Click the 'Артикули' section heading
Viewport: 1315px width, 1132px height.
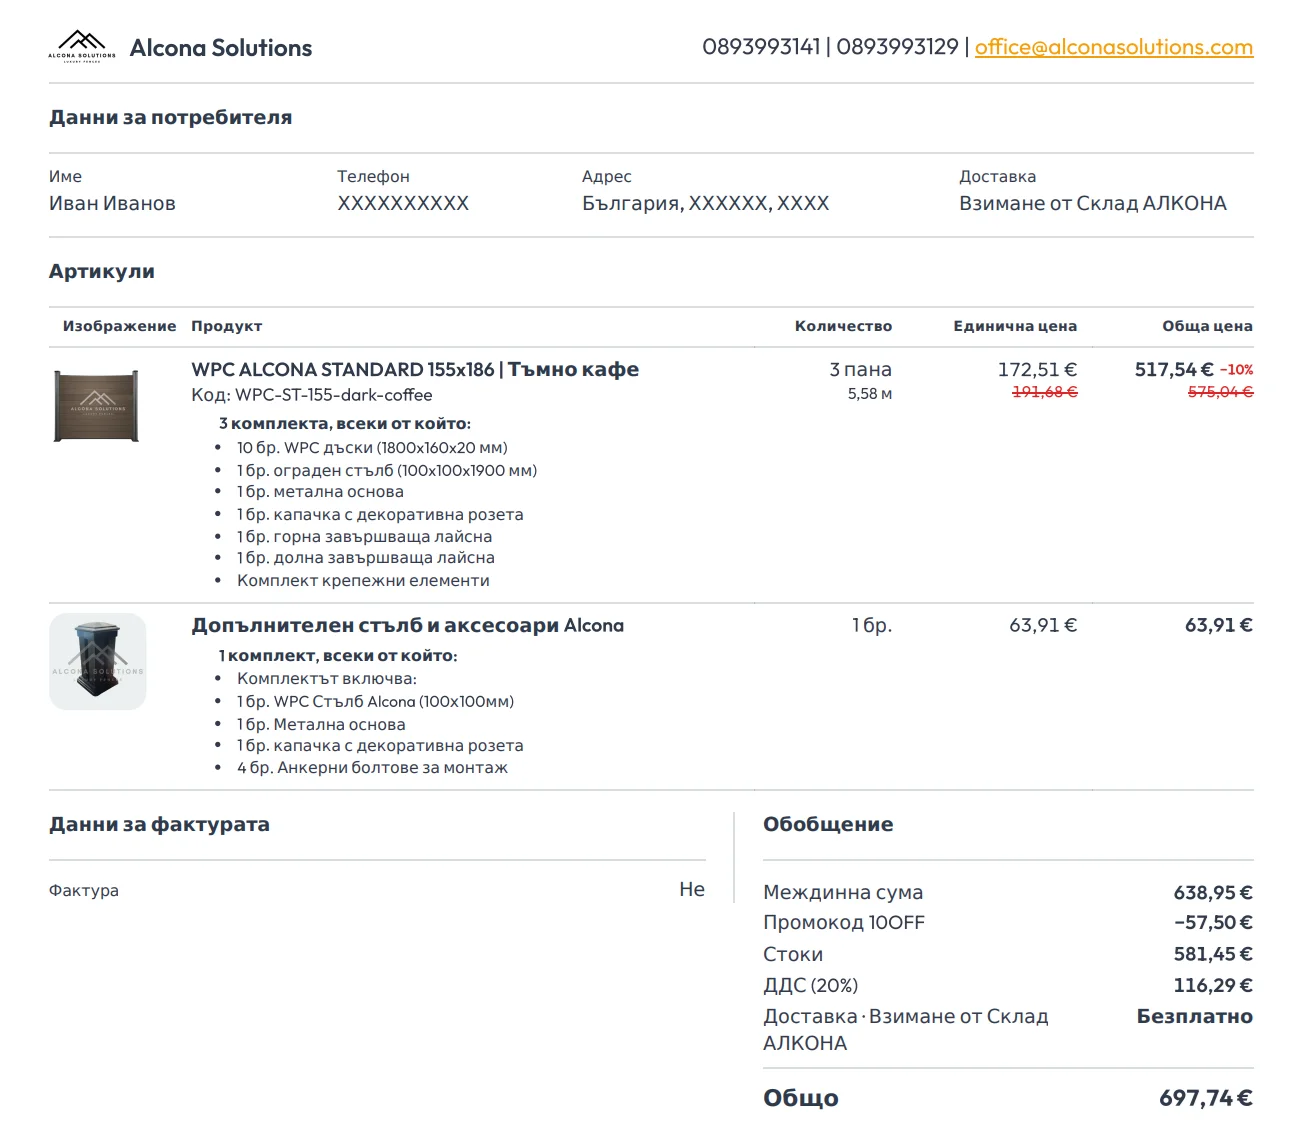click(x=102, y=271)
